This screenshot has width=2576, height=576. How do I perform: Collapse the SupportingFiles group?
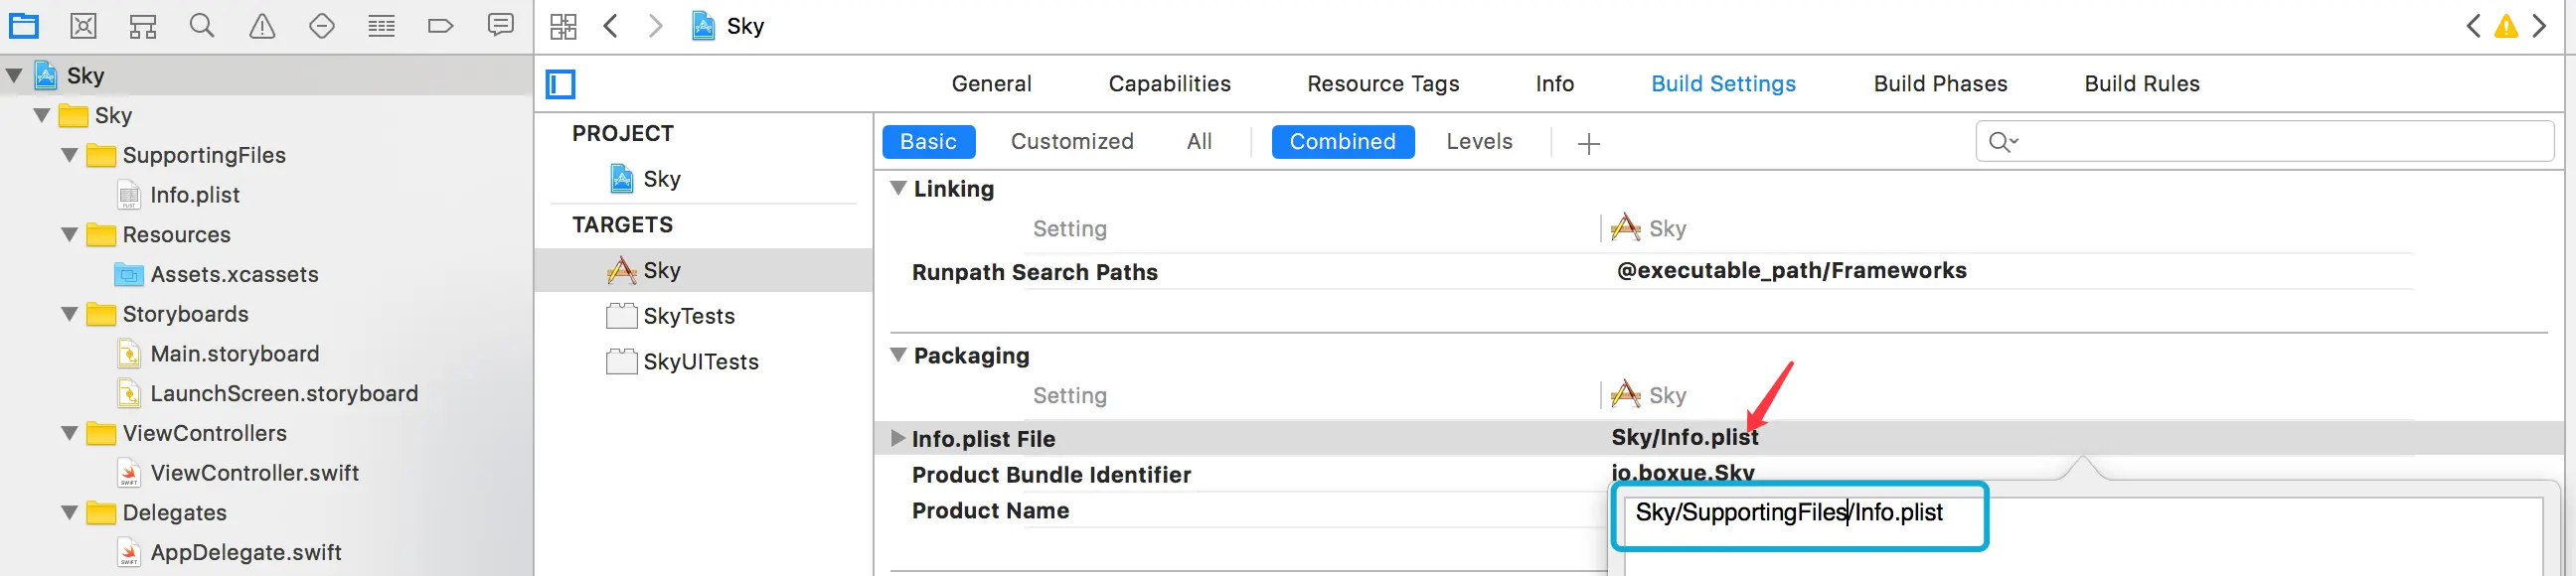click(70, 155)
